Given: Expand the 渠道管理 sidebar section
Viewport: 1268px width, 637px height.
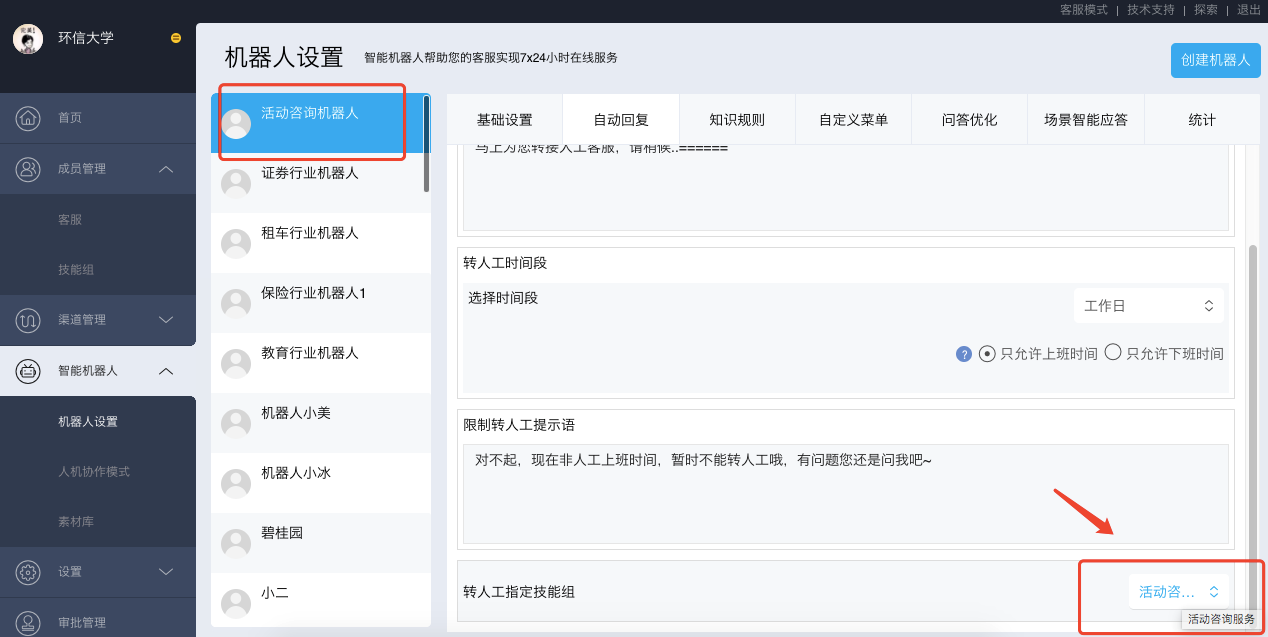Looking at the screenshot, I should tap(167, 320).
